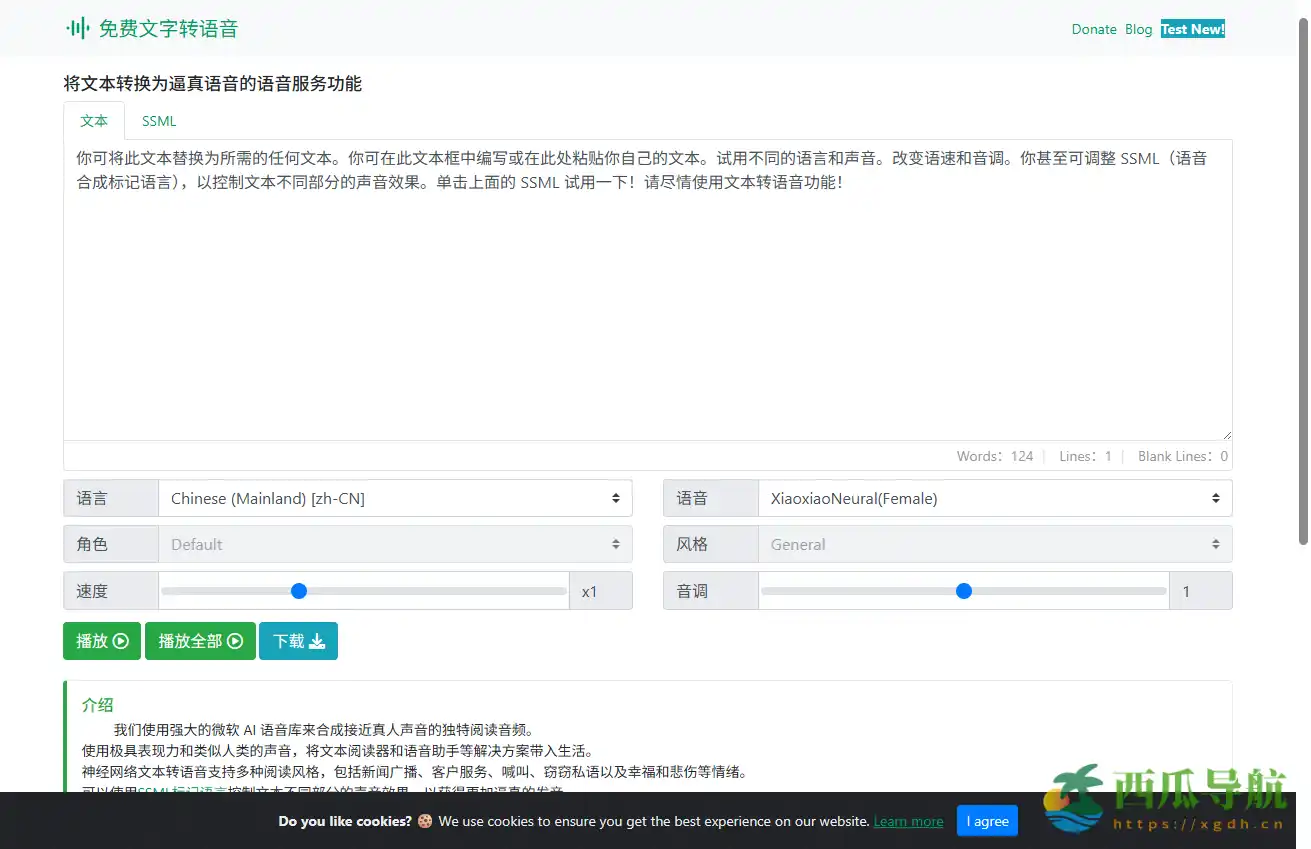Open the Learn more cookies link
The image size is (1311, 849).
click(x=908, y=821)
